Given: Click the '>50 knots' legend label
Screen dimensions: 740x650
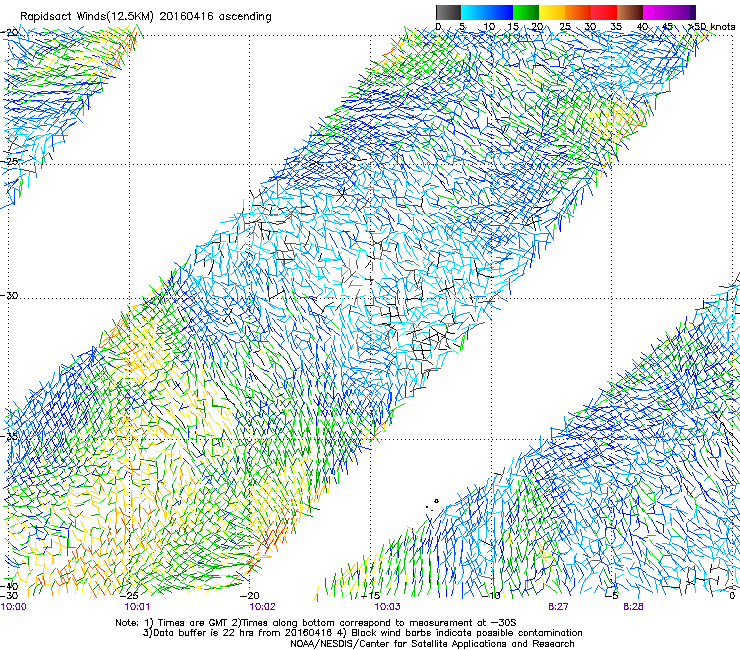Looking at the screenshot, I should tap(711, 27).
